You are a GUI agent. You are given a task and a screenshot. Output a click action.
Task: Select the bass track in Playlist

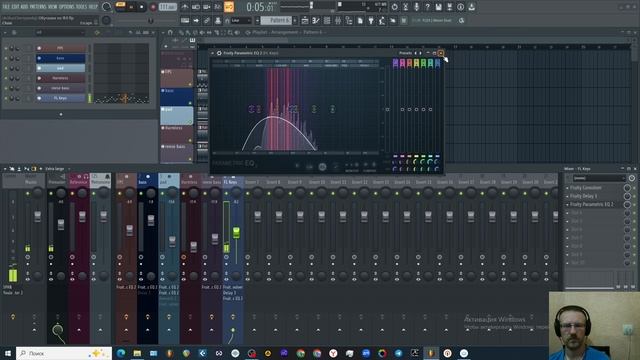(x=177, y=97)
